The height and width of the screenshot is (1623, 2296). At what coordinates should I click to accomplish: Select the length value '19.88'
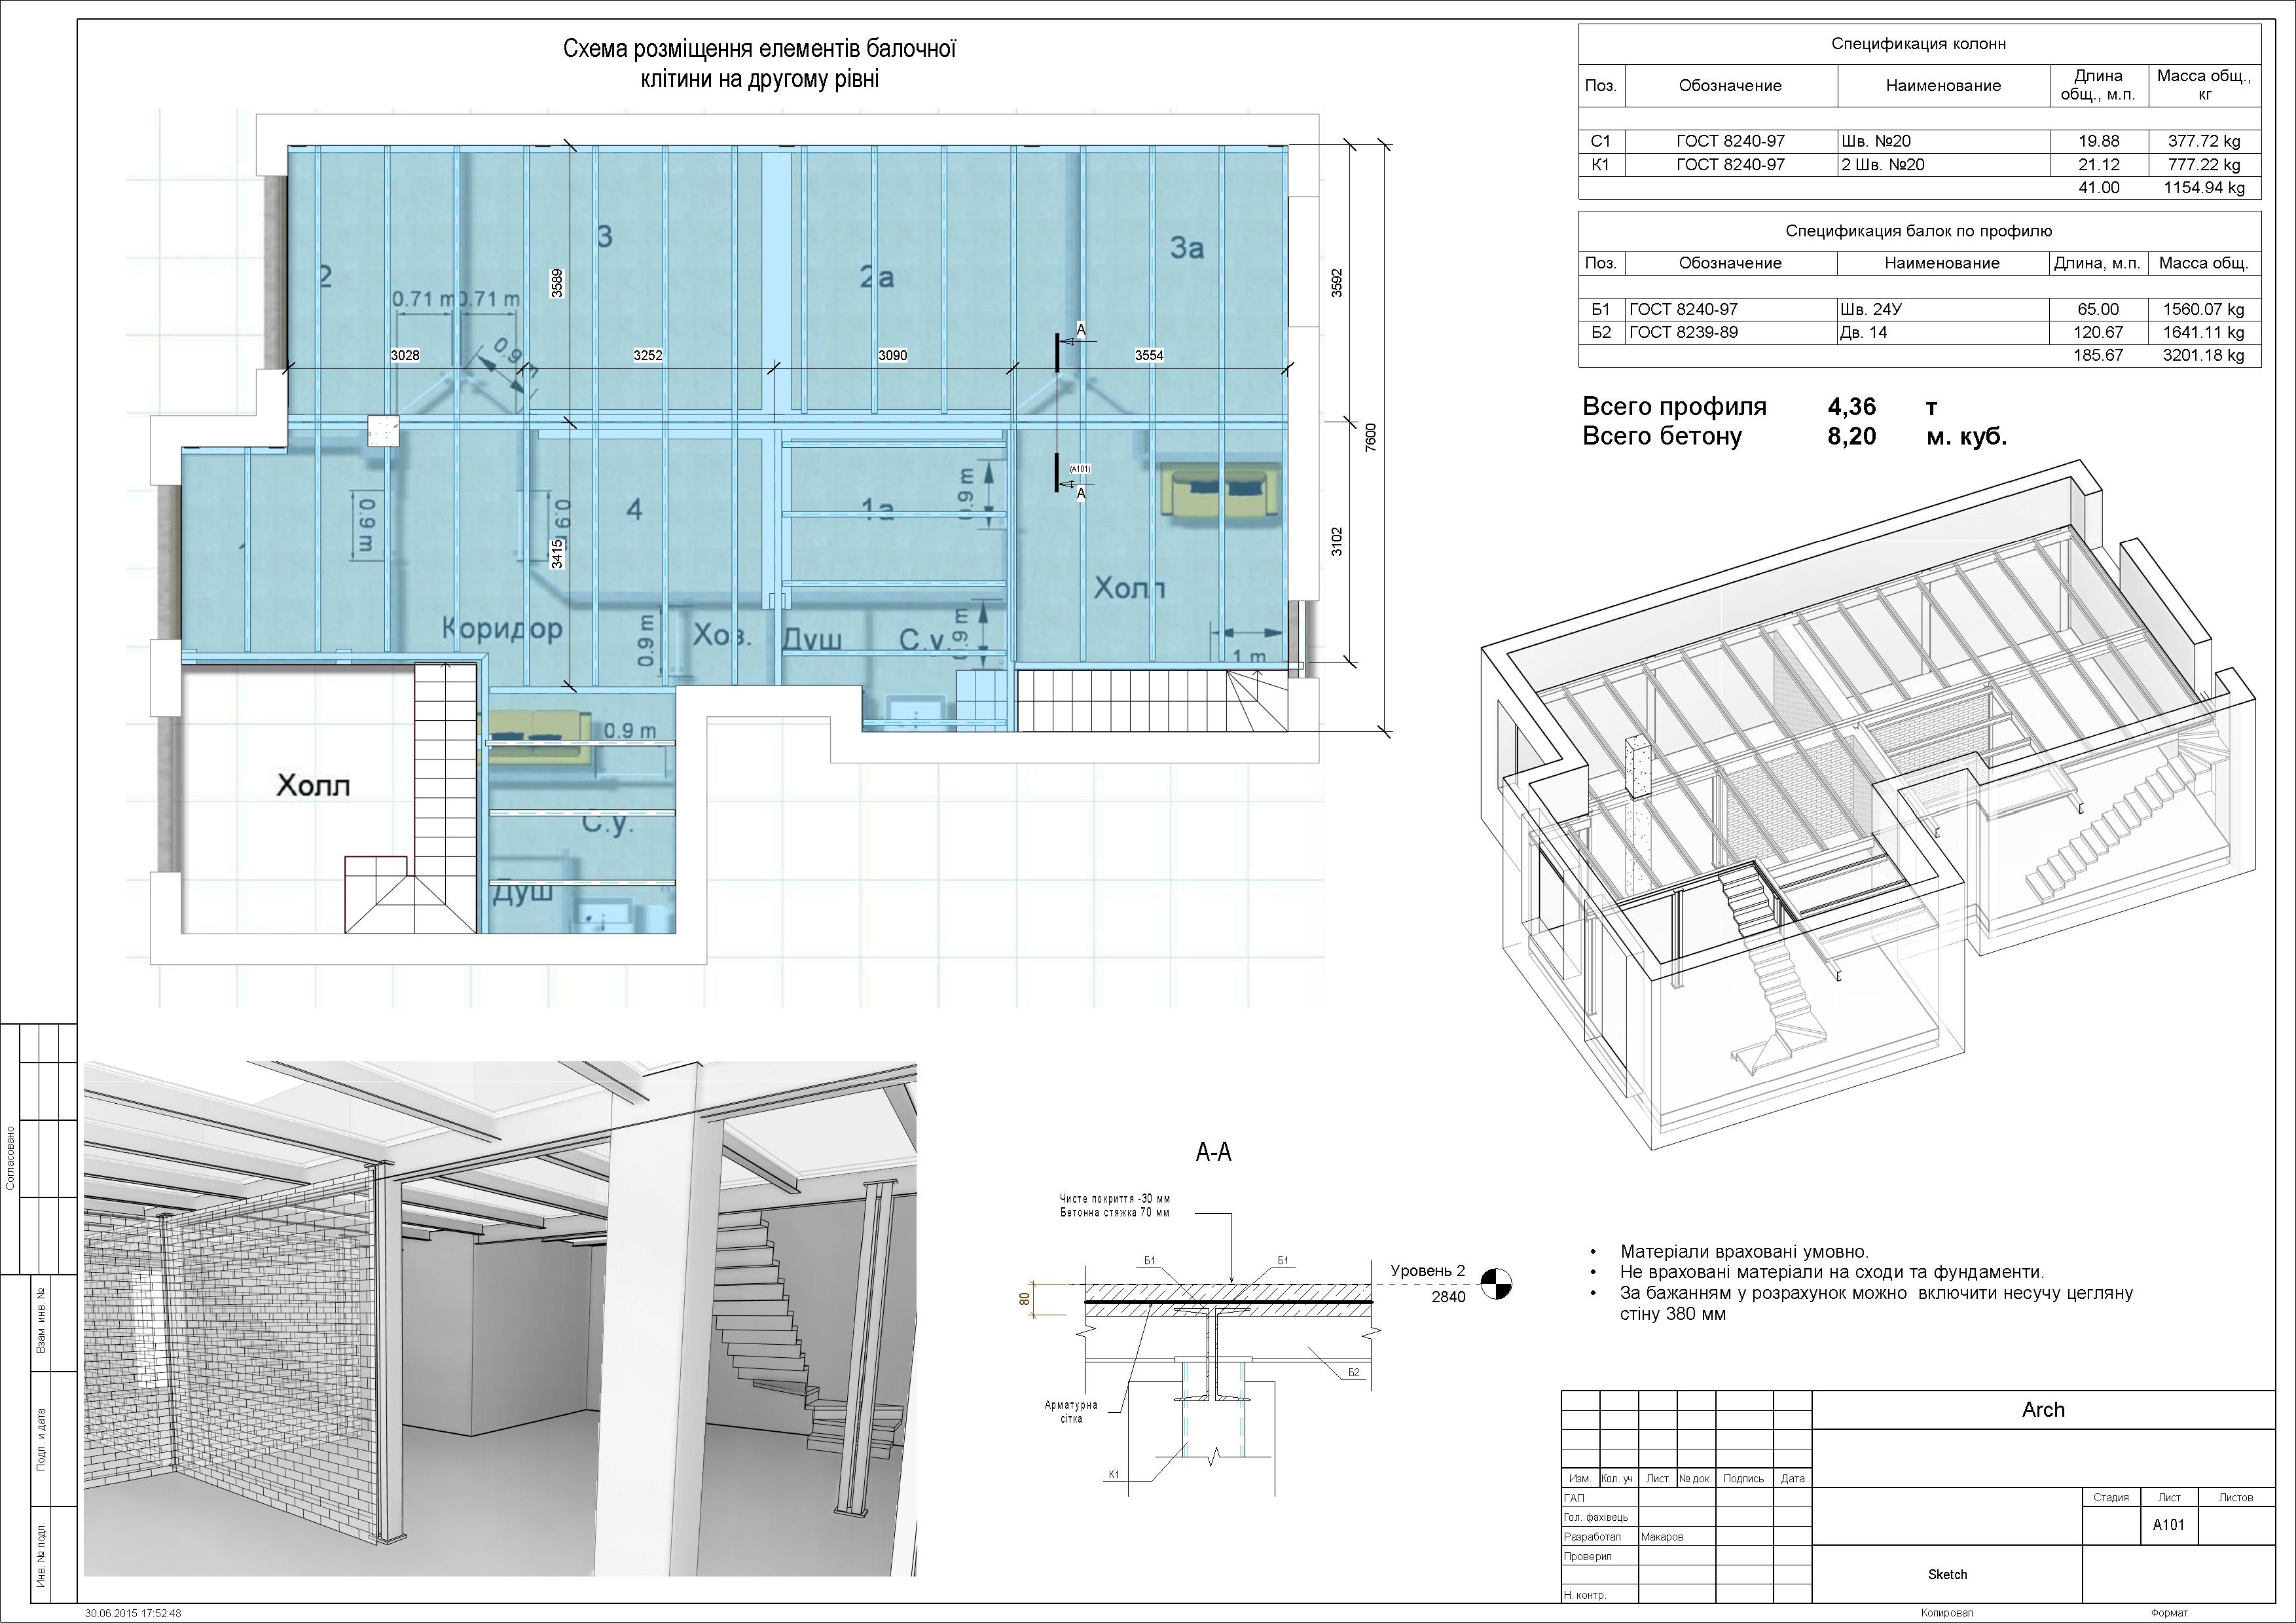pyautogui.click(x=2098, y=141)
